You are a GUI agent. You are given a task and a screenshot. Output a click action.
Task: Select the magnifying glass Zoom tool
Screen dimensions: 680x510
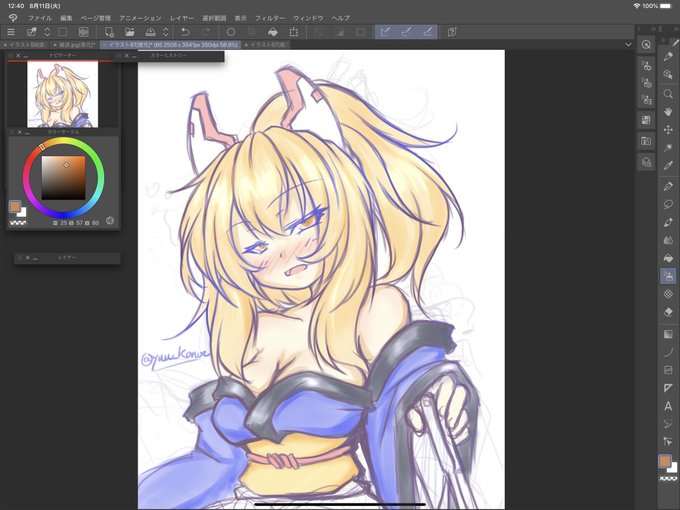coord(668,94)
